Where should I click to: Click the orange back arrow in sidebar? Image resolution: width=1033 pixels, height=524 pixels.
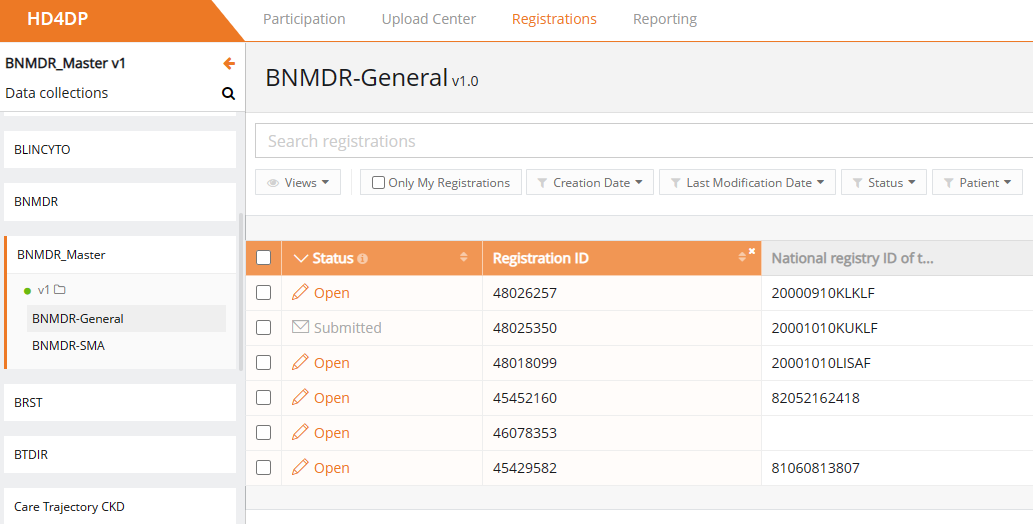tap(229, 64)
